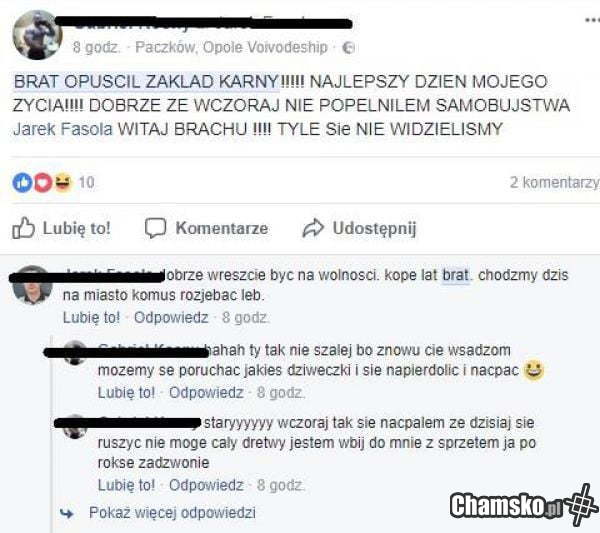Viewport: 600px width, 533px height.
Task: Open the post author's profile picture
Action: 37,35
